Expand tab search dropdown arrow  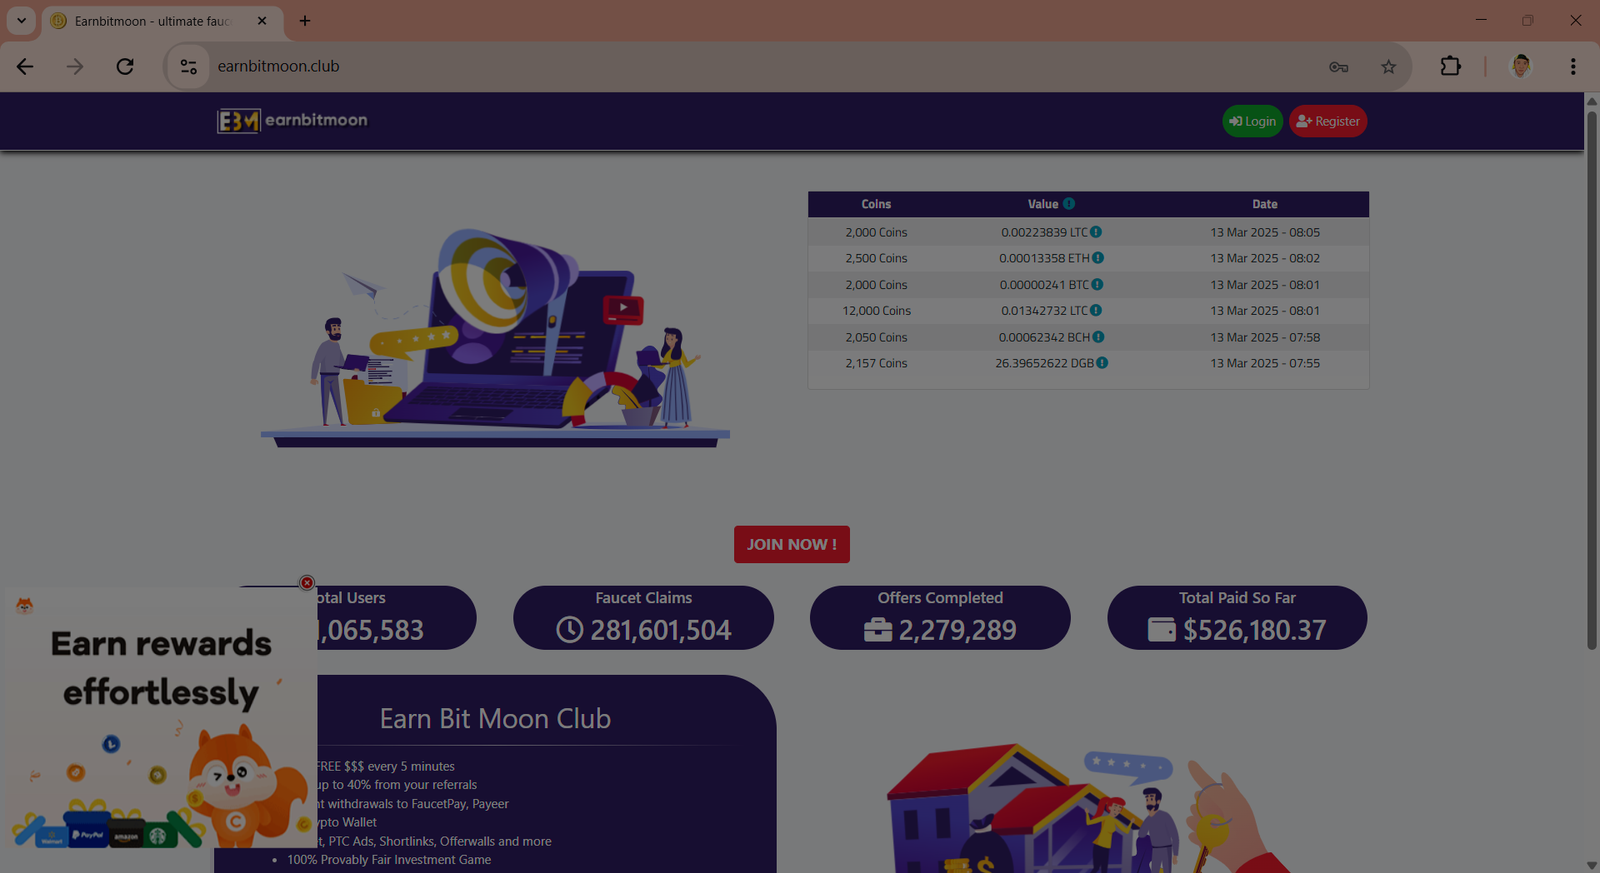point(21,20)
